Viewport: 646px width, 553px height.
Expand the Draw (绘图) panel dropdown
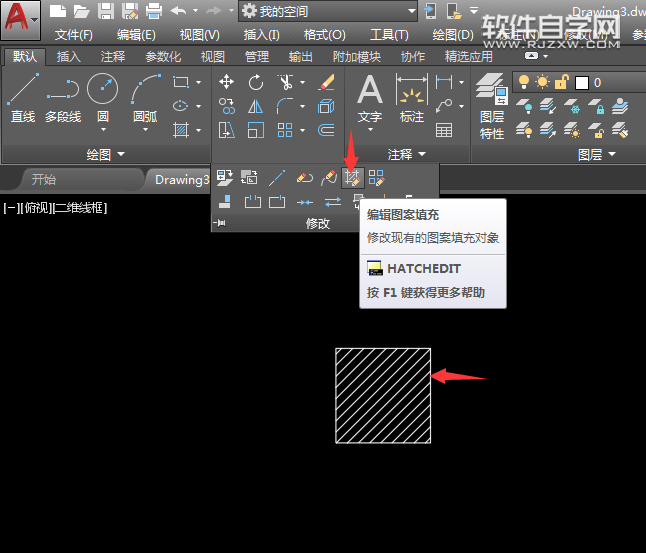point(106,154)
